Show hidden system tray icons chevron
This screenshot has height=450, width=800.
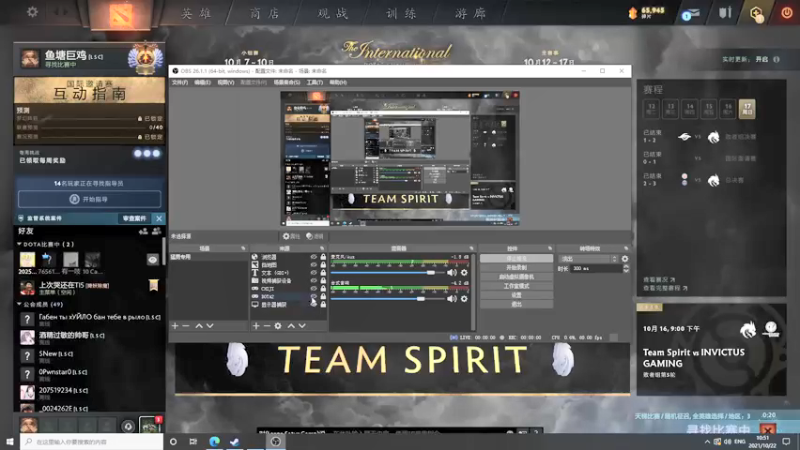click(x=707, y=442)
